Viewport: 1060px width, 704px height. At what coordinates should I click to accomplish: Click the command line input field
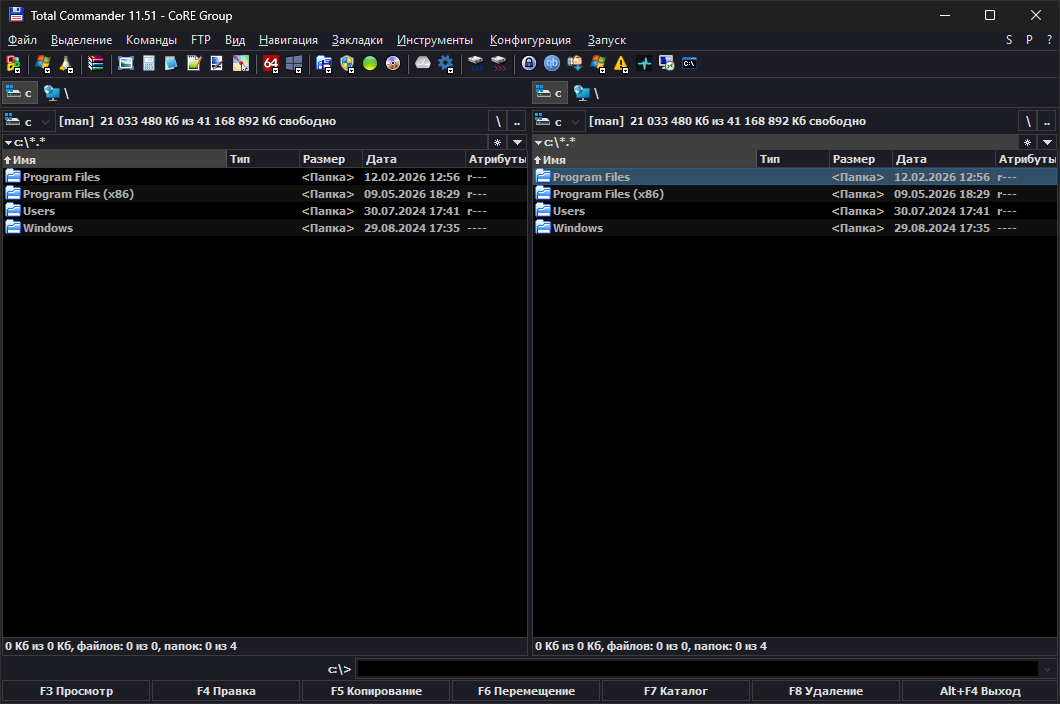697,670
